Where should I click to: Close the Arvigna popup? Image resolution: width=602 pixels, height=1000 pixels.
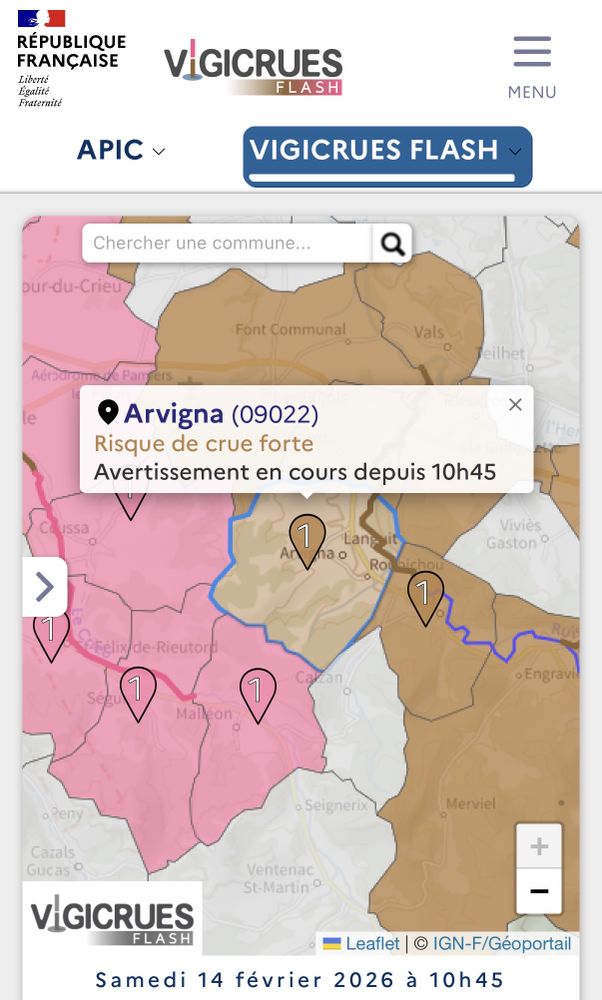pyautogui.click(x=515, y=404)
